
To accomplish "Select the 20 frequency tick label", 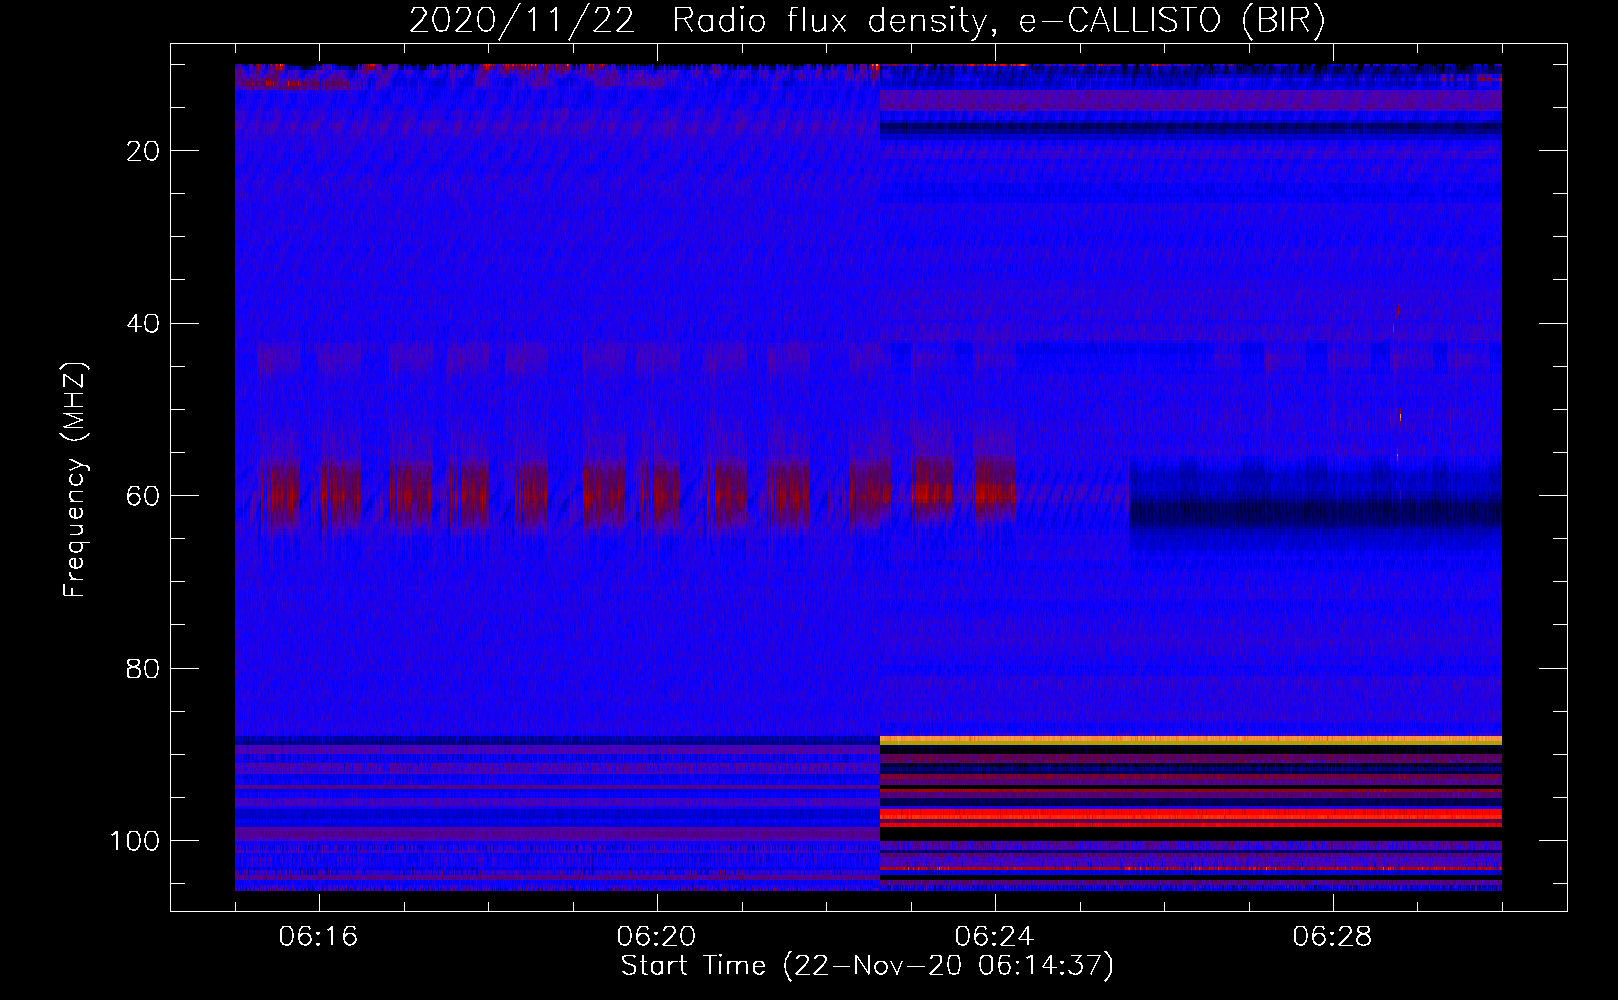I will point(141,151).
